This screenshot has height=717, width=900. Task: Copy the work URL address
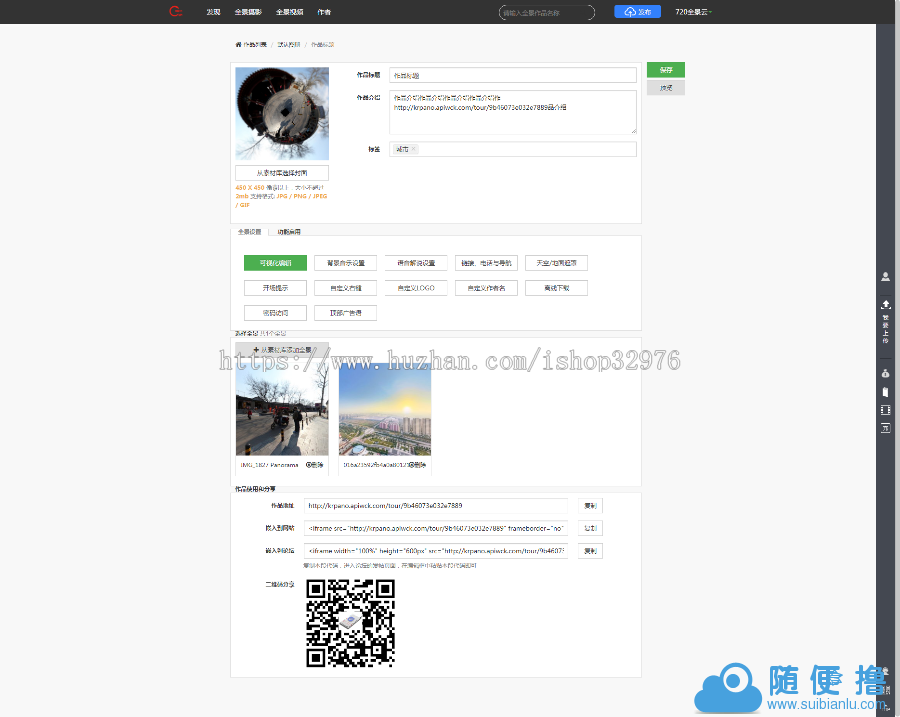(590, 506)
